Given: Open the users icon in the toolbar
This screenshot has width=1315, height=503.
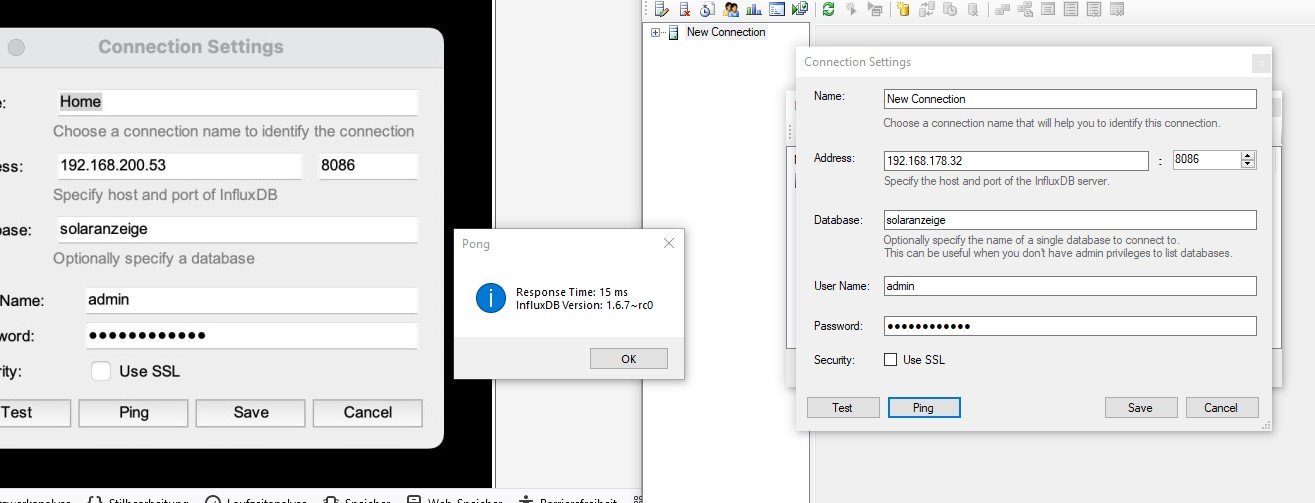Looking at the screenshot, I should click(x=731, y=10).
